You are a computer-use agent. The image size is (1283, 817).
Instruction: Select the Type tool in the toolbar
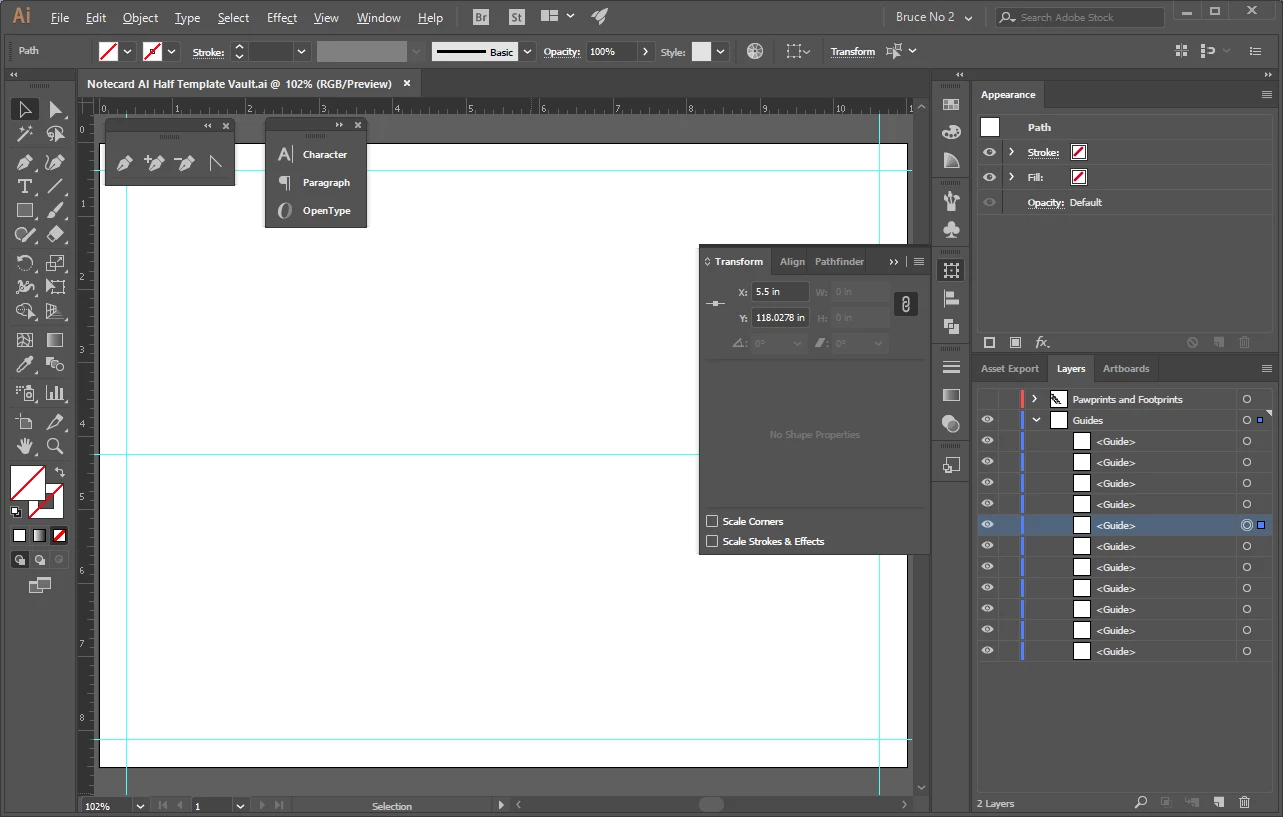(25, 186)
